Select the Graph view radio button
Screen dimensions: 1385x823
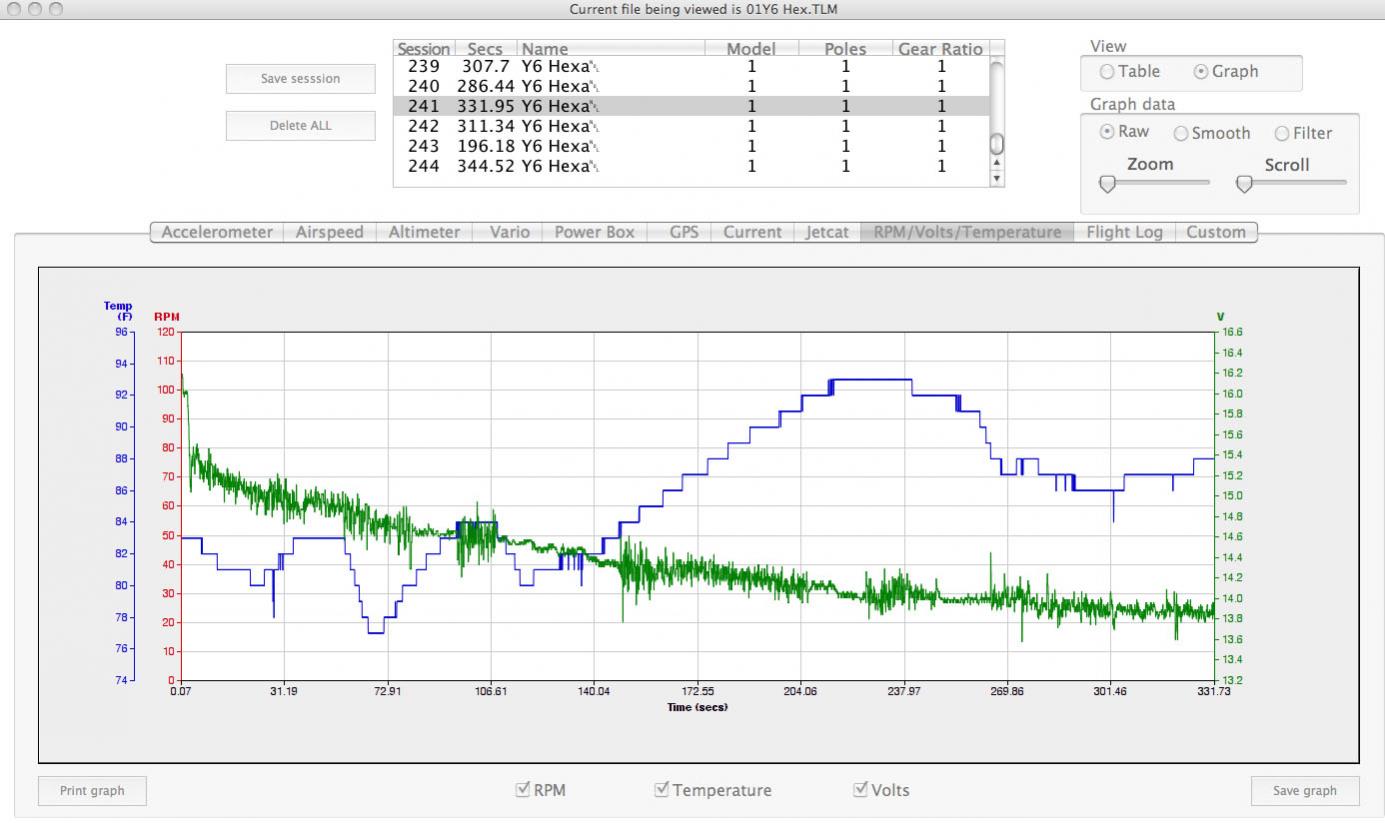click(1202, 72)
